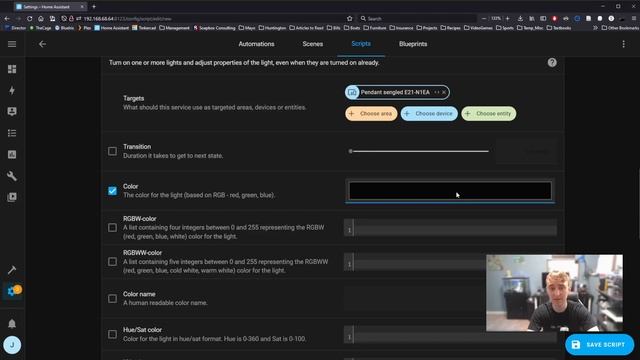Open a new browser tab
The height and width of the screenshot is (360, 640).
click(94, 7)
